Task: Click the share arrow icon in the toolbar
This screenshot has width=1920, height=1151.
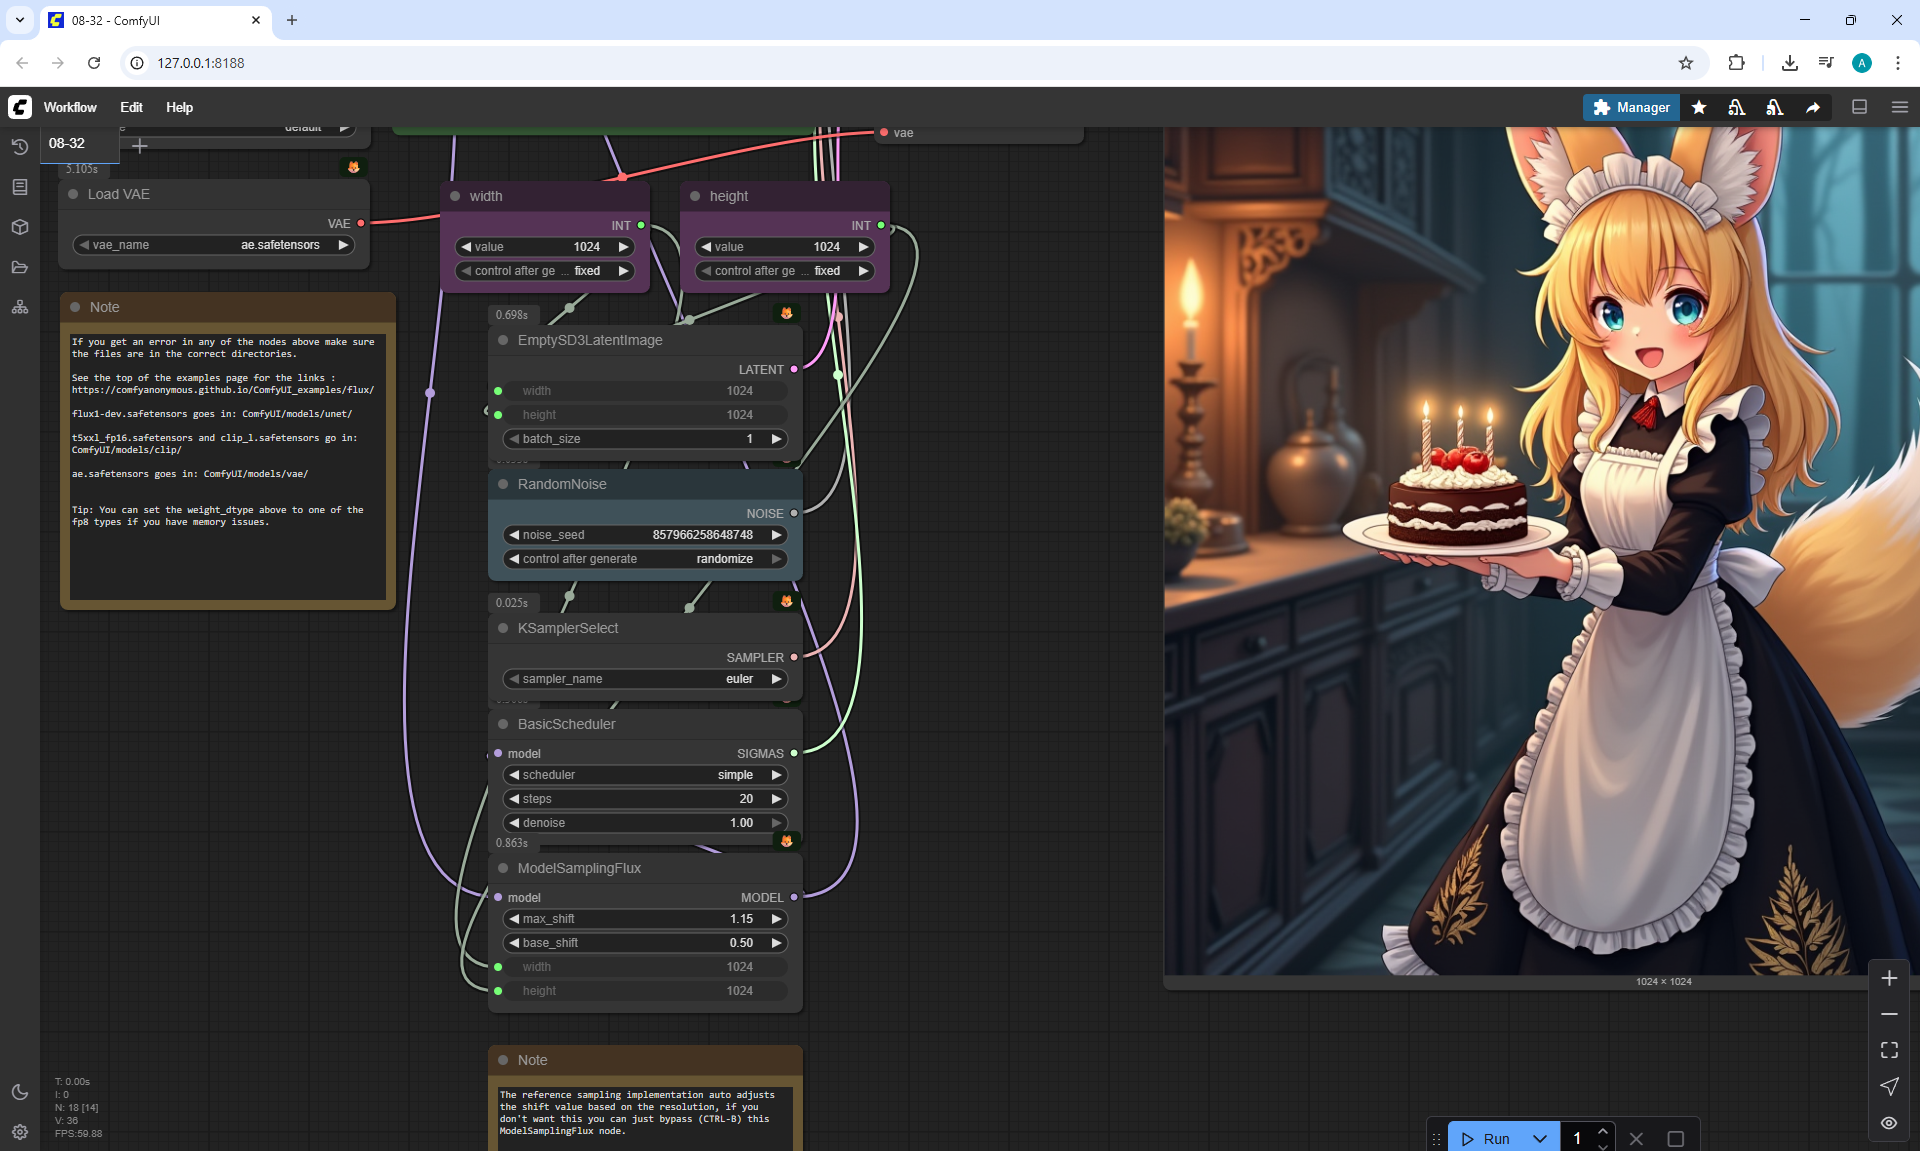Action: 1812,107
